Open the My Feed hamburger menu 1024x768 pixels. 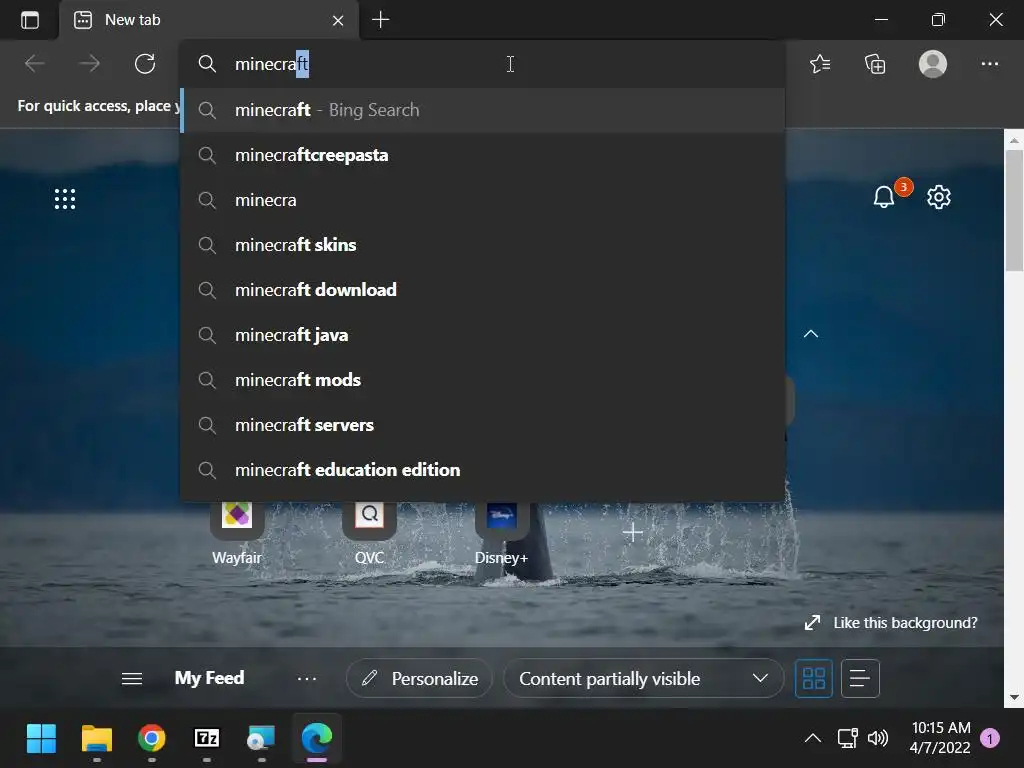click(132, 679)
